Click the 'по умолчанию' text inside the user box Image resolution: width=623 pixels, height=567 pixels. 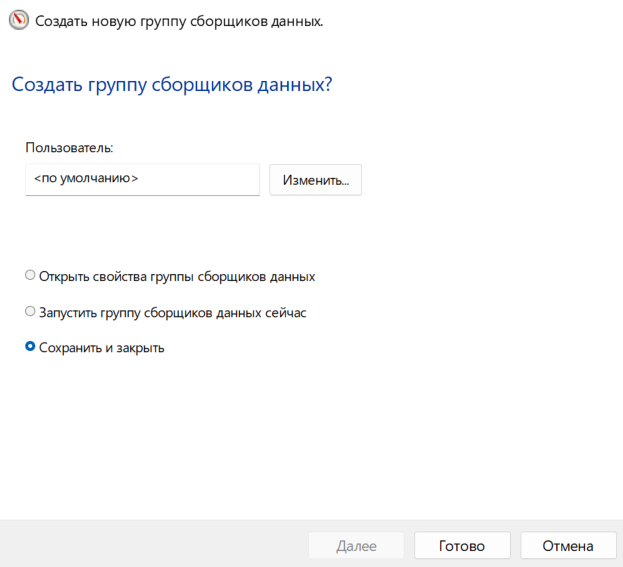coord(86,178)
